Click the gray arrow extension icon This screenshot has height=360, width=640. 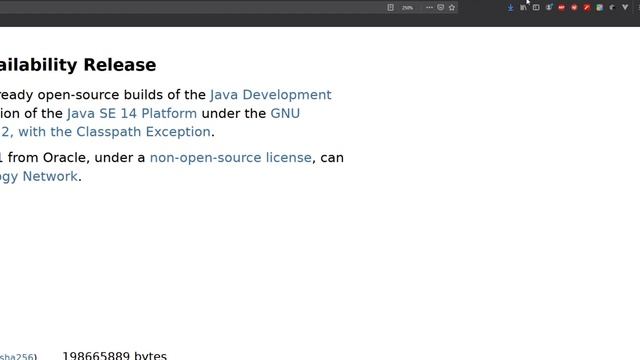coord(612,7)
